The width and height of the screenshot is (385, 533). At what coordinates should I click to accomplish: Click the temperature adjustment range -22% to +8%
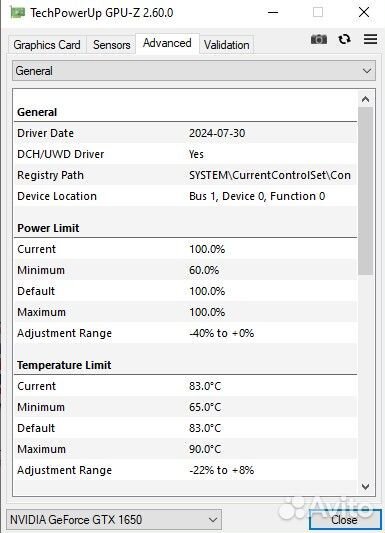click(222, 470)
